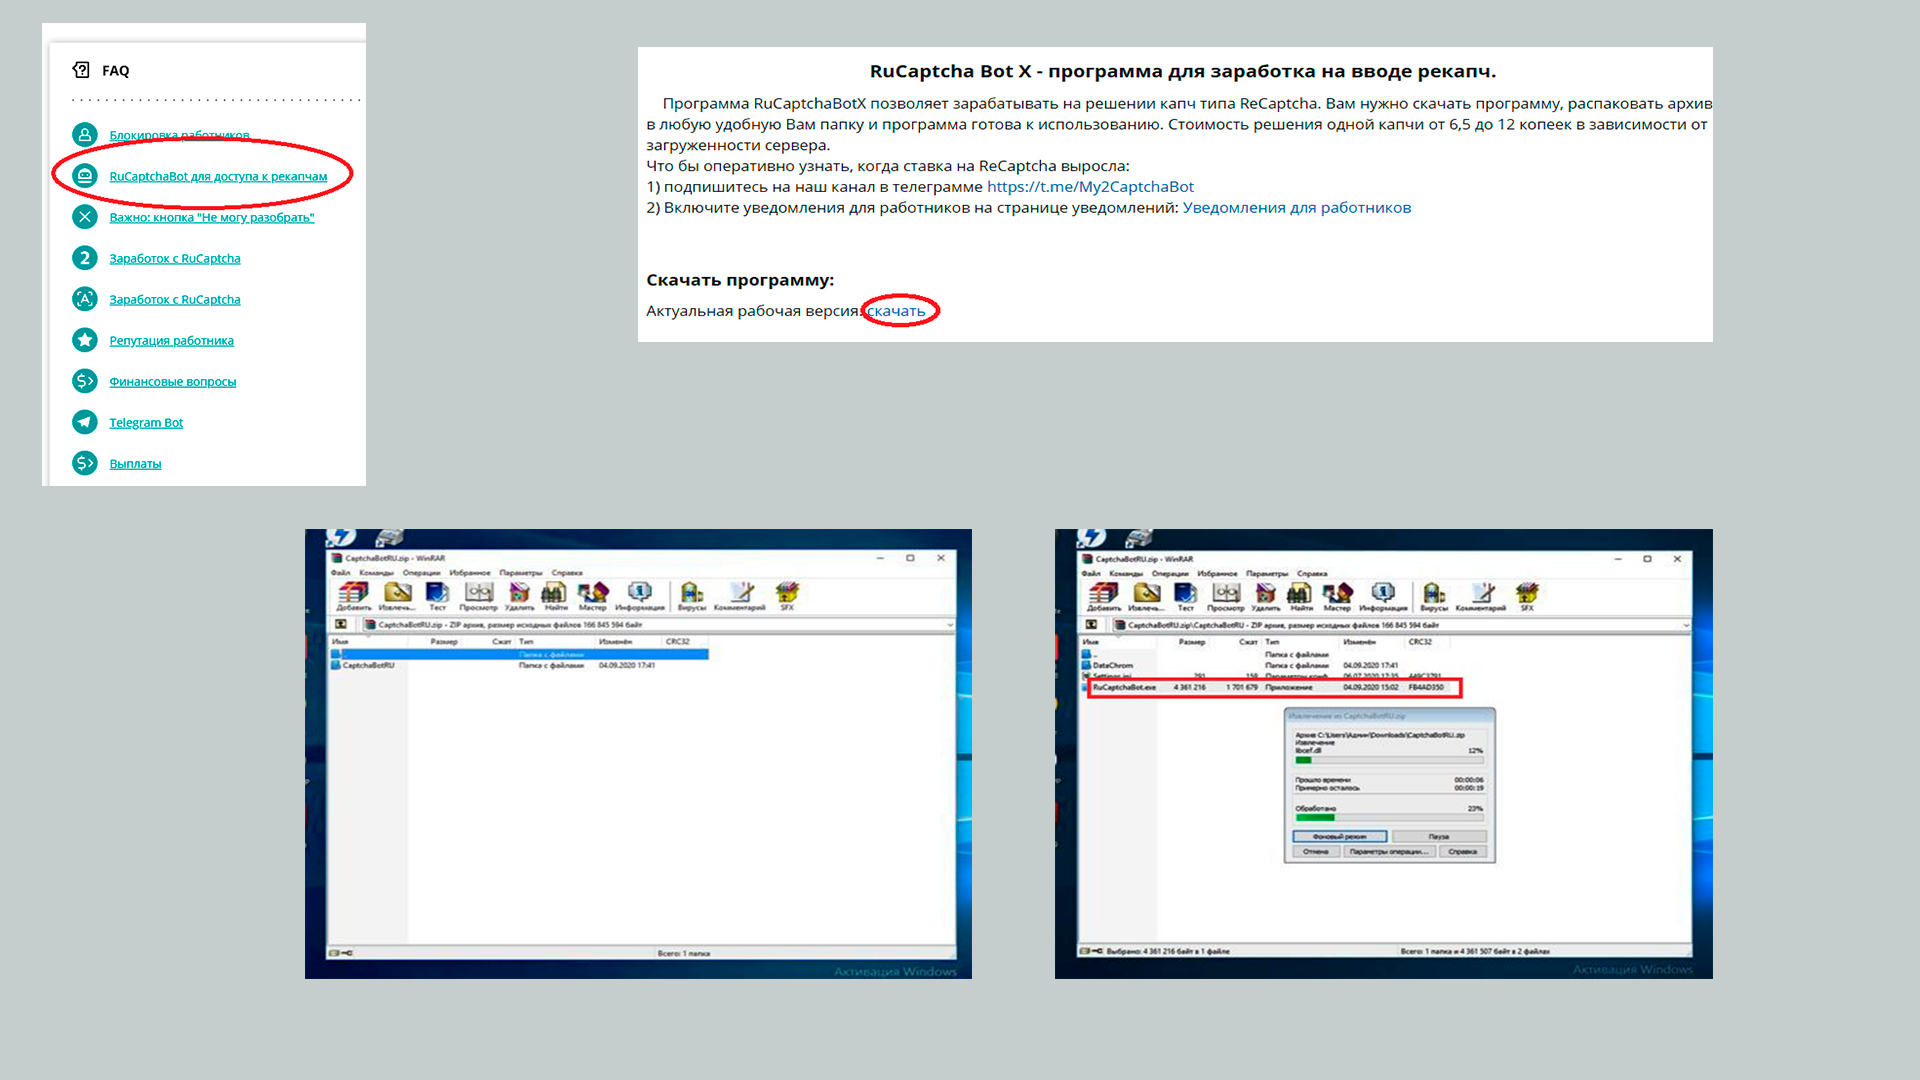Click the скачать download link
The width and height of the screenshot is (1920, 1080).
pyautogui.click(x=896, y=311)
